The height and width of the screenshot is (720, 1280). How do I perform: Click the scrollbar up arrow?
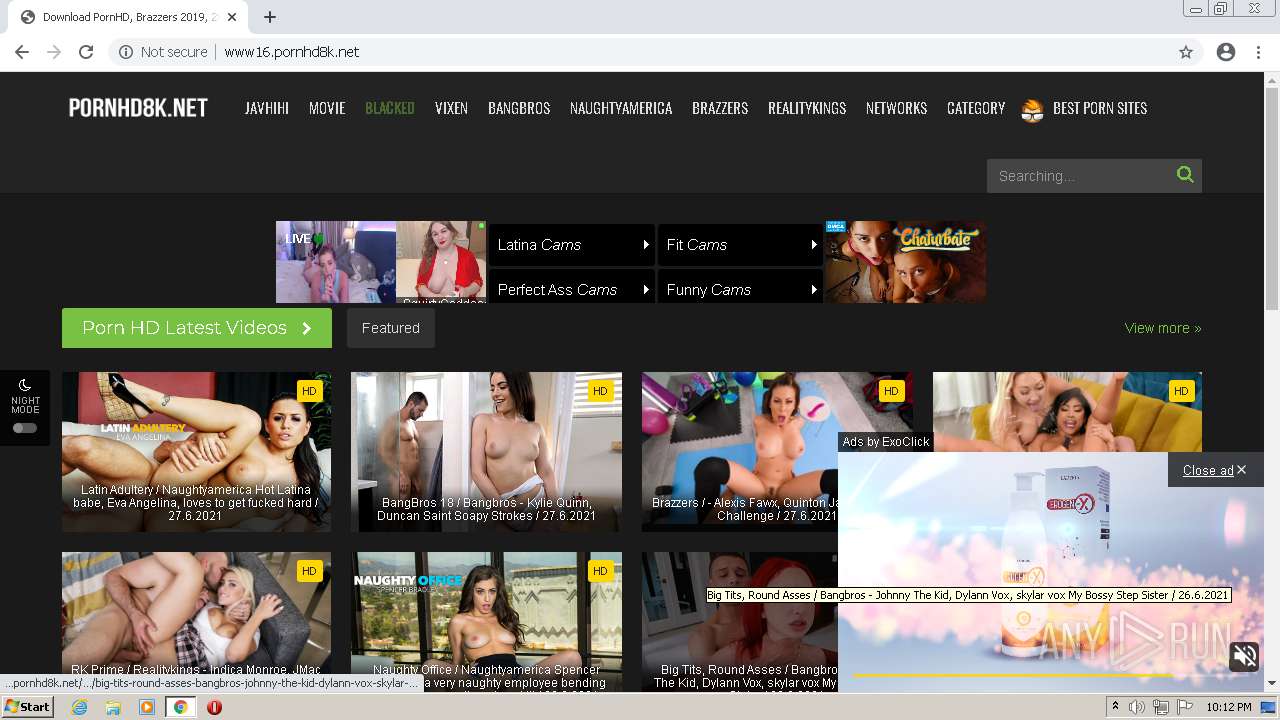1272,79
